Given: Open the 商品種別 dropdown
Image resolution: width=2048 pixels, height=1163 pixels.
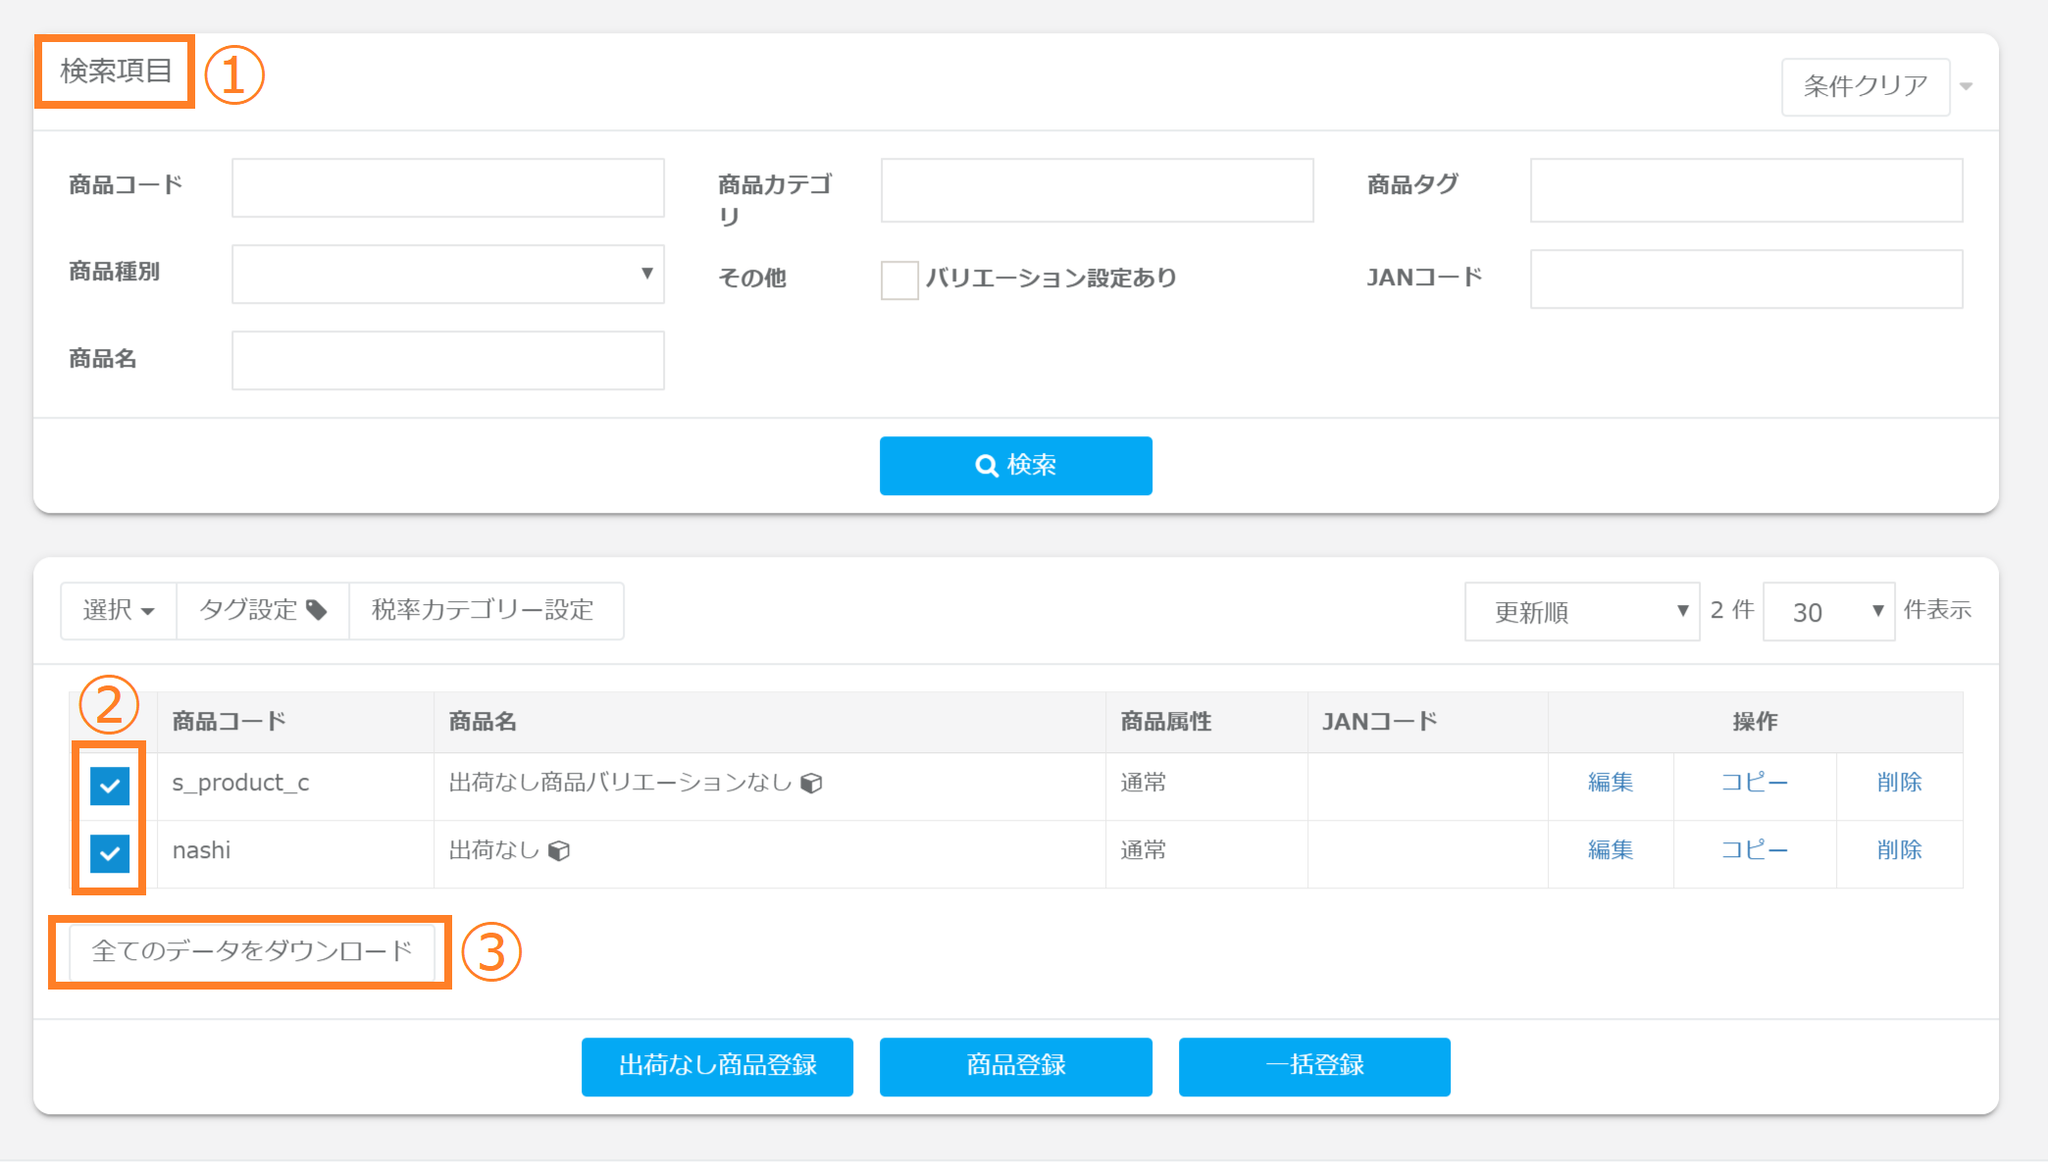Looking at the screenshot, I should 447,274.
